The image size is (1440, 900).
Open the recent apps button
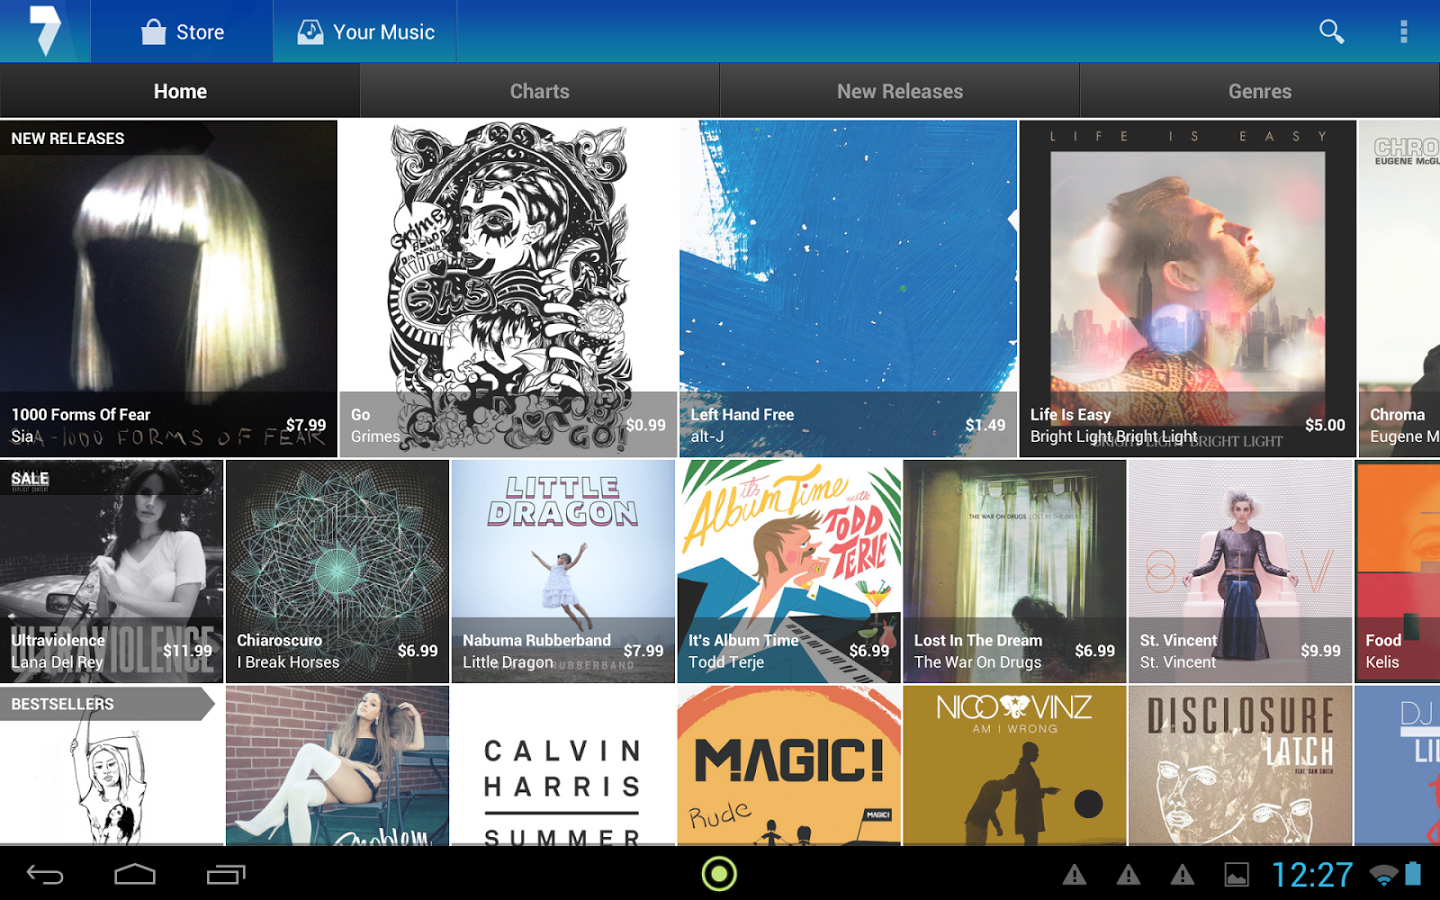click(226, 875)
